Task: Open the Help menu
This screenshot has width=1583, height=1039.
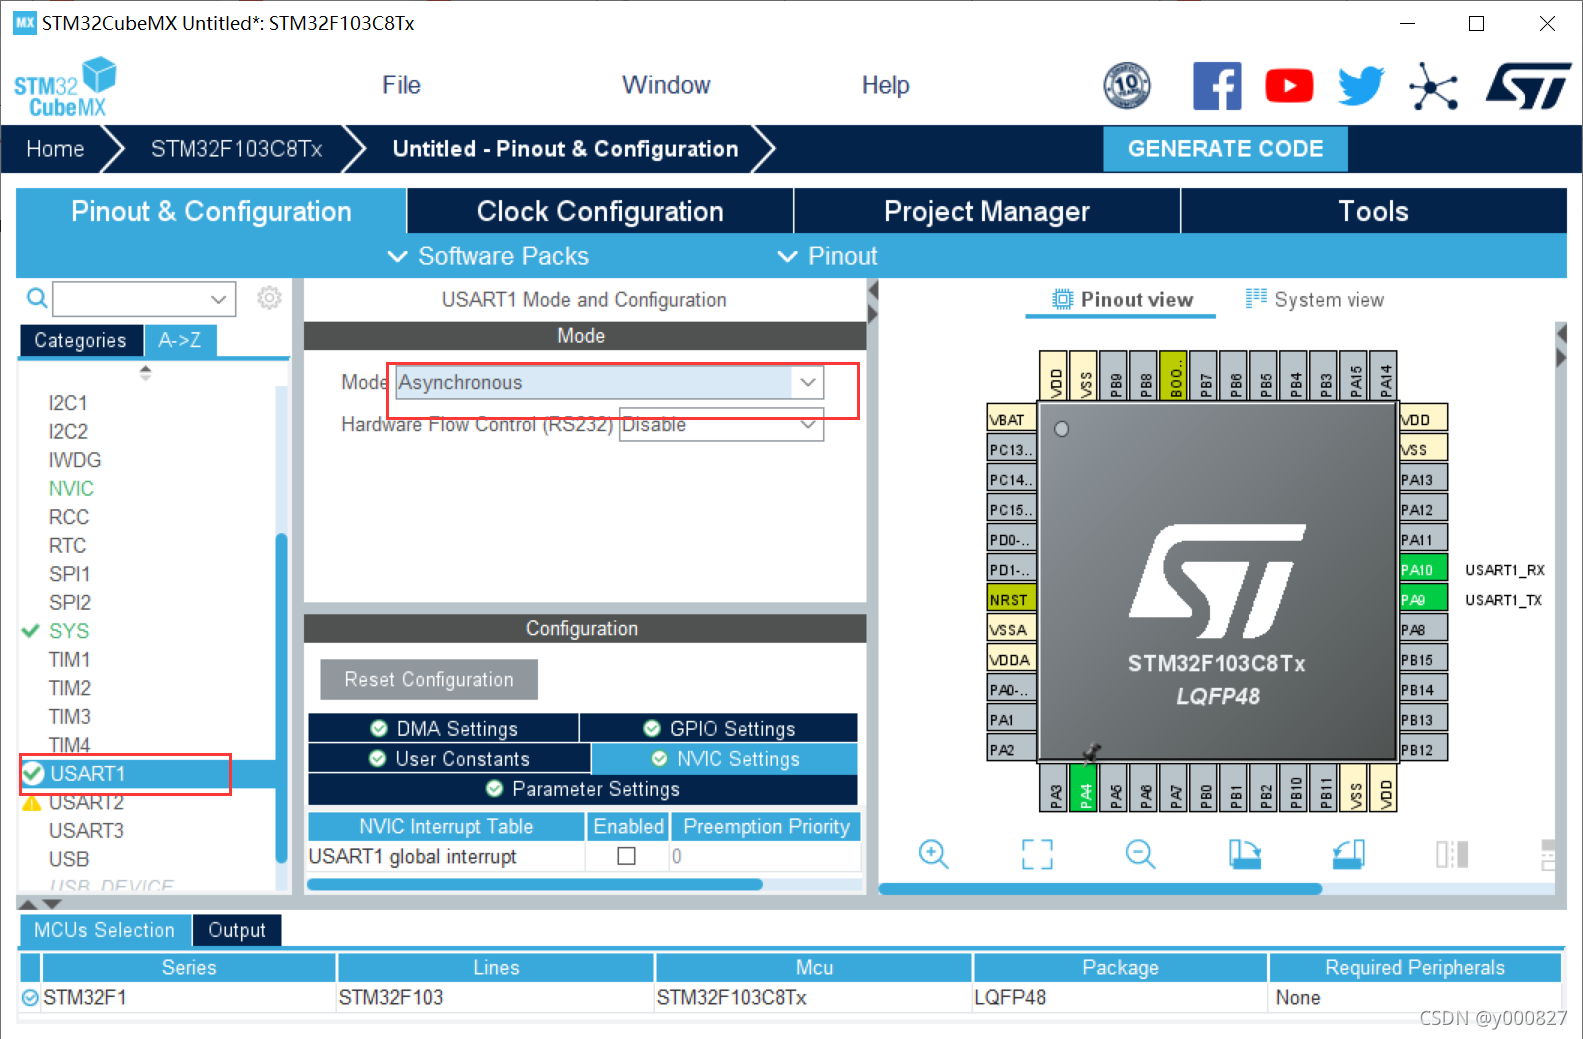Action: pos(886,85)
